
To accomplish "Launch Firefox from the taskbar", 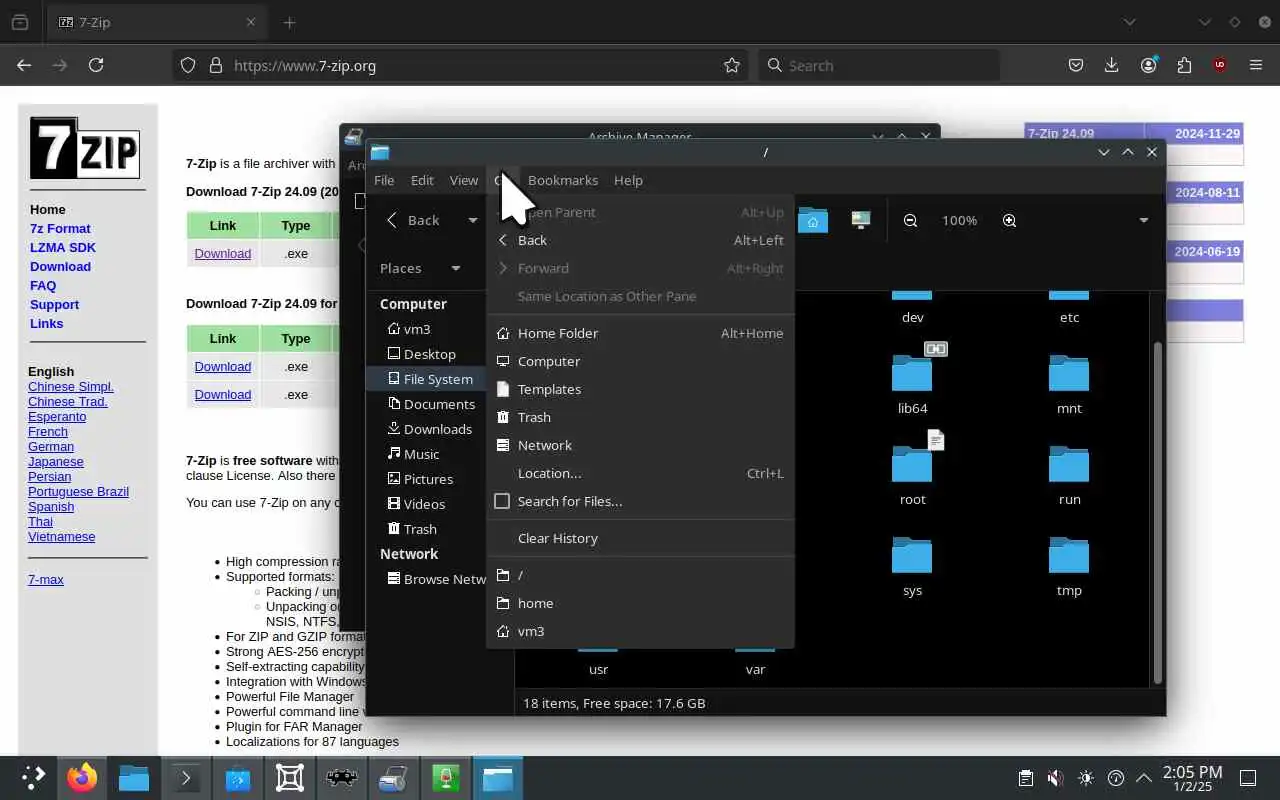I will click(82, 777).
